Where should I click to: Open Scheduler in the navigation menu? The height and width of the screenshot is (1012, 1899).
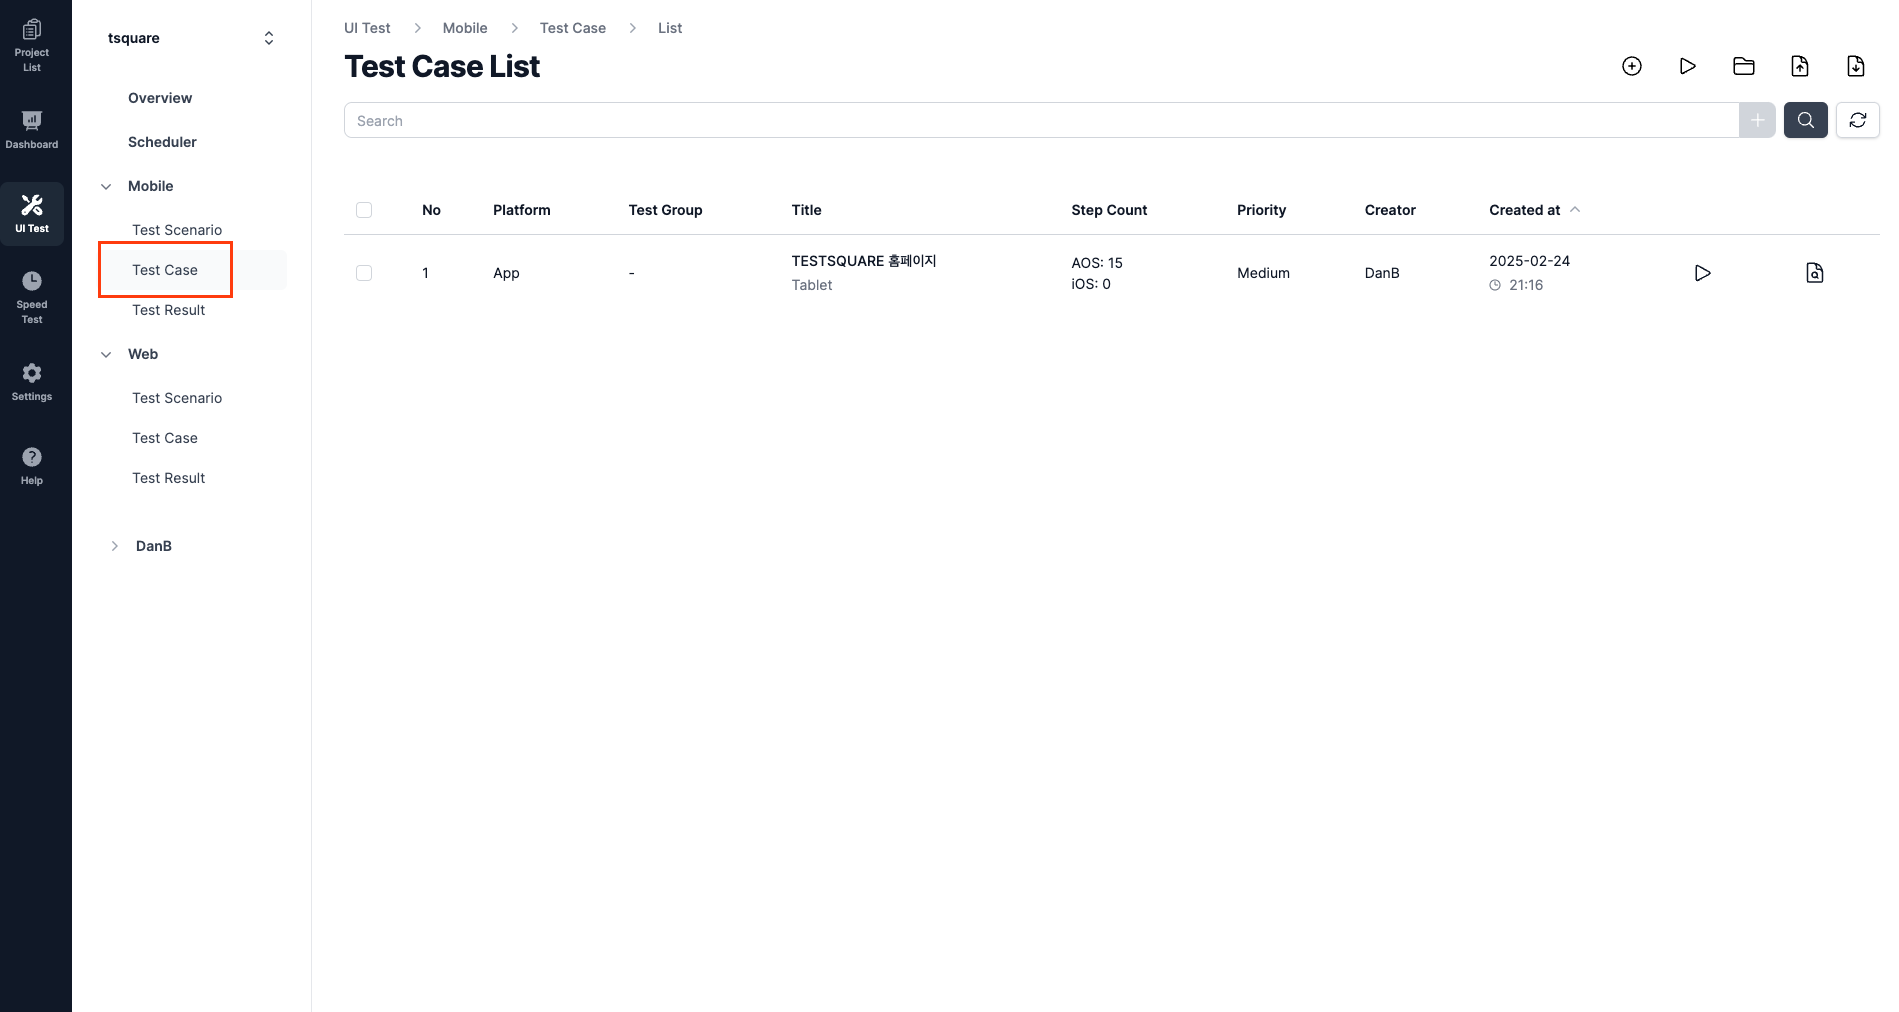point(162,142)
